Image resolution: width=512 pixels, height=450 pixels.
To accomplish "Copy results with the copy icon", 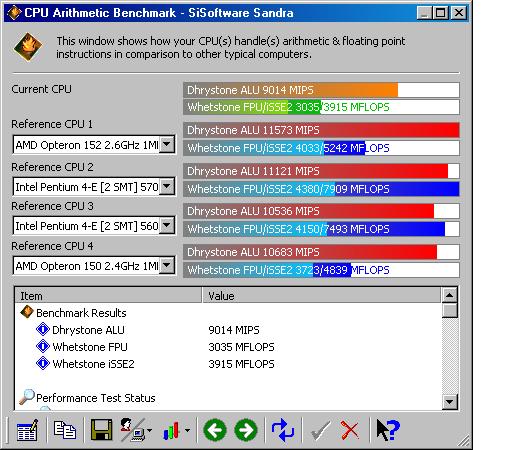I will click(65, 430).
